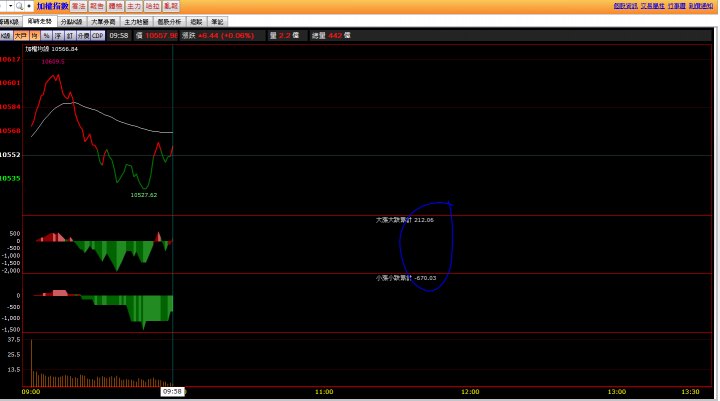Open the stock symbol dropdown arrow
The width and height of the screenshot is (720, 401).
10,6
